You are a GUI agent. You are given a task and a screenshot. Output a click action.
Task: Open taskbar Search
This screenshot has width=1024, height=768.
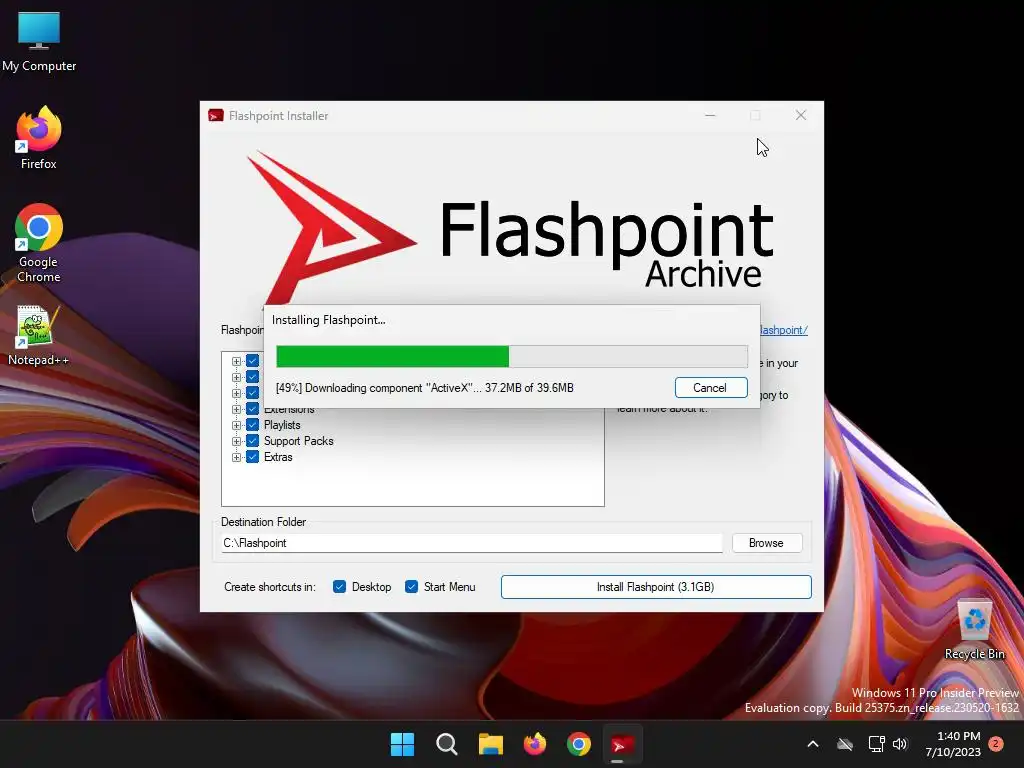[x=447, y=744]
